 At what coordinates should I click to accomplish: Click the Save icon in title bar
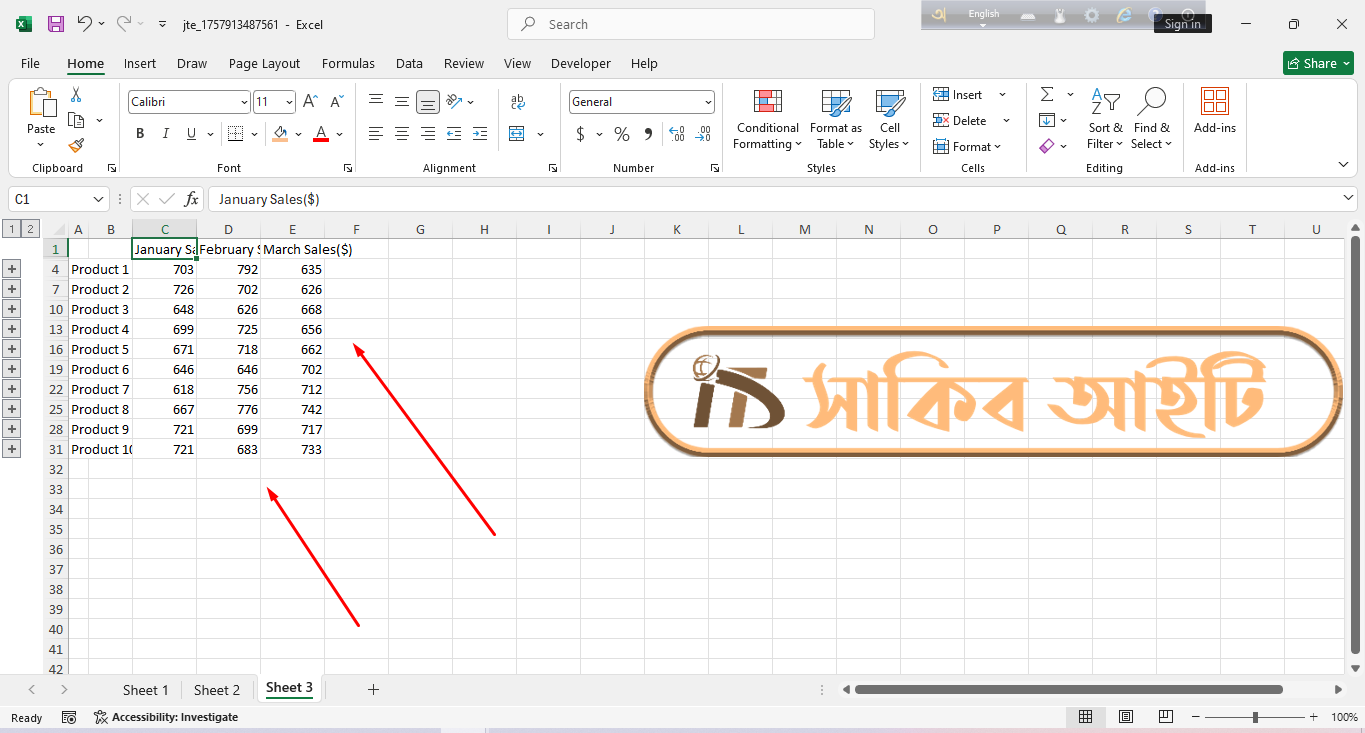pos(56,24)
